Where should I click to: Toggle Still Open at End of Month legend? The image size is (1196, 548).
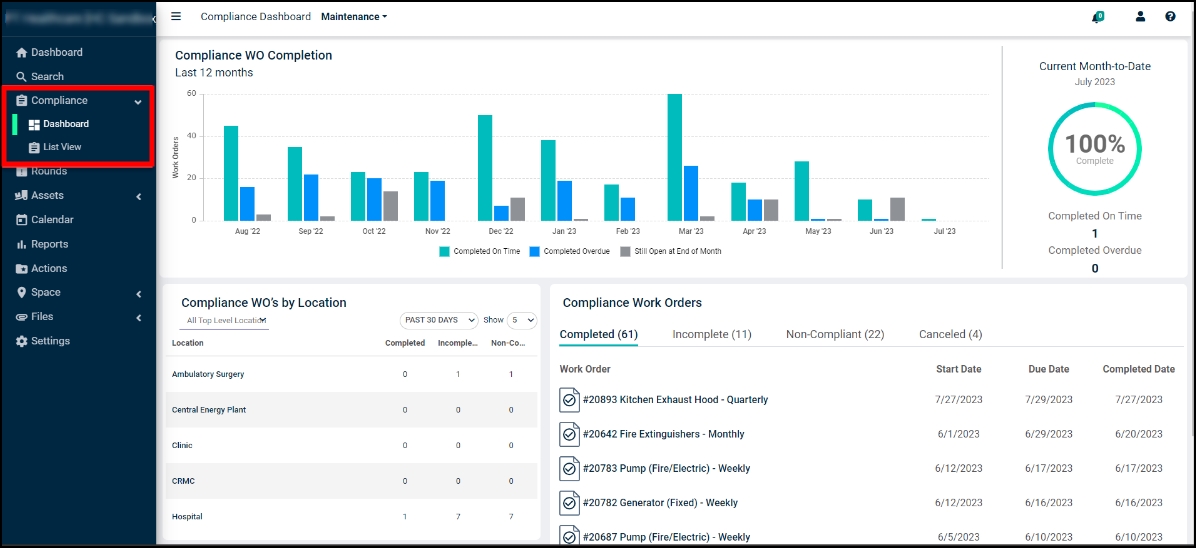pos(670,251)
